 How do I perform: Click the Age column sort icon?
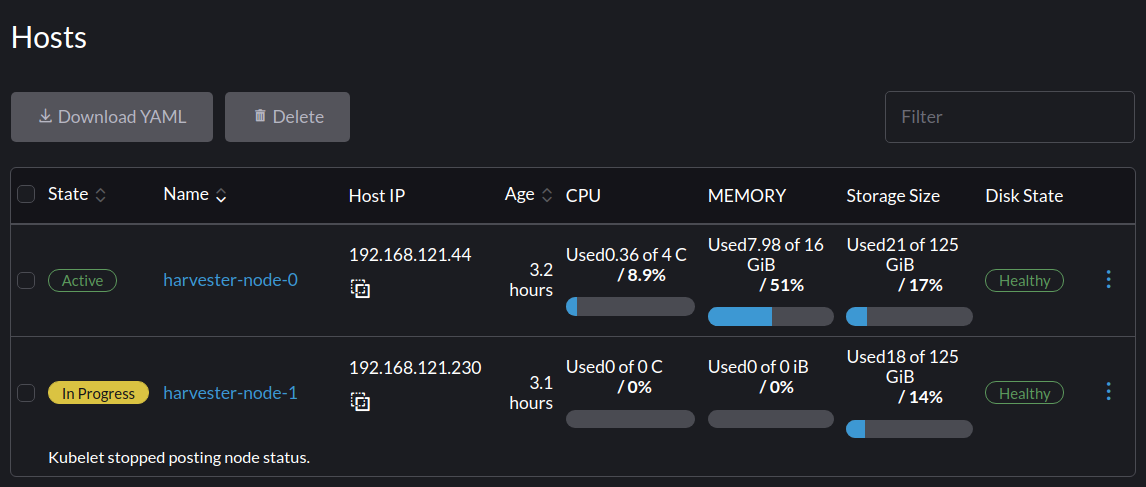click(547, 196)
